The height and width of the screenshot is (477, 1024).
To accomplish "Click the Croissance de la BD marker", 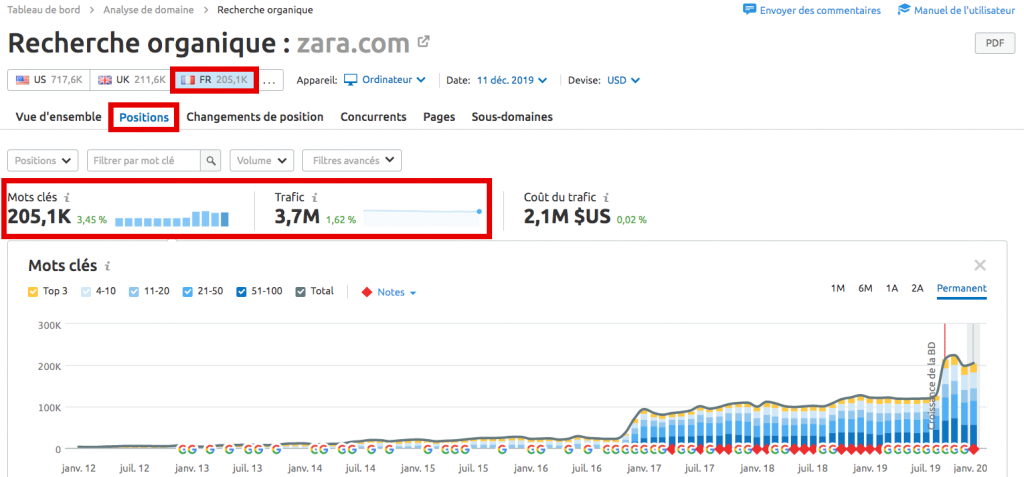I will [x=932, y=385].
